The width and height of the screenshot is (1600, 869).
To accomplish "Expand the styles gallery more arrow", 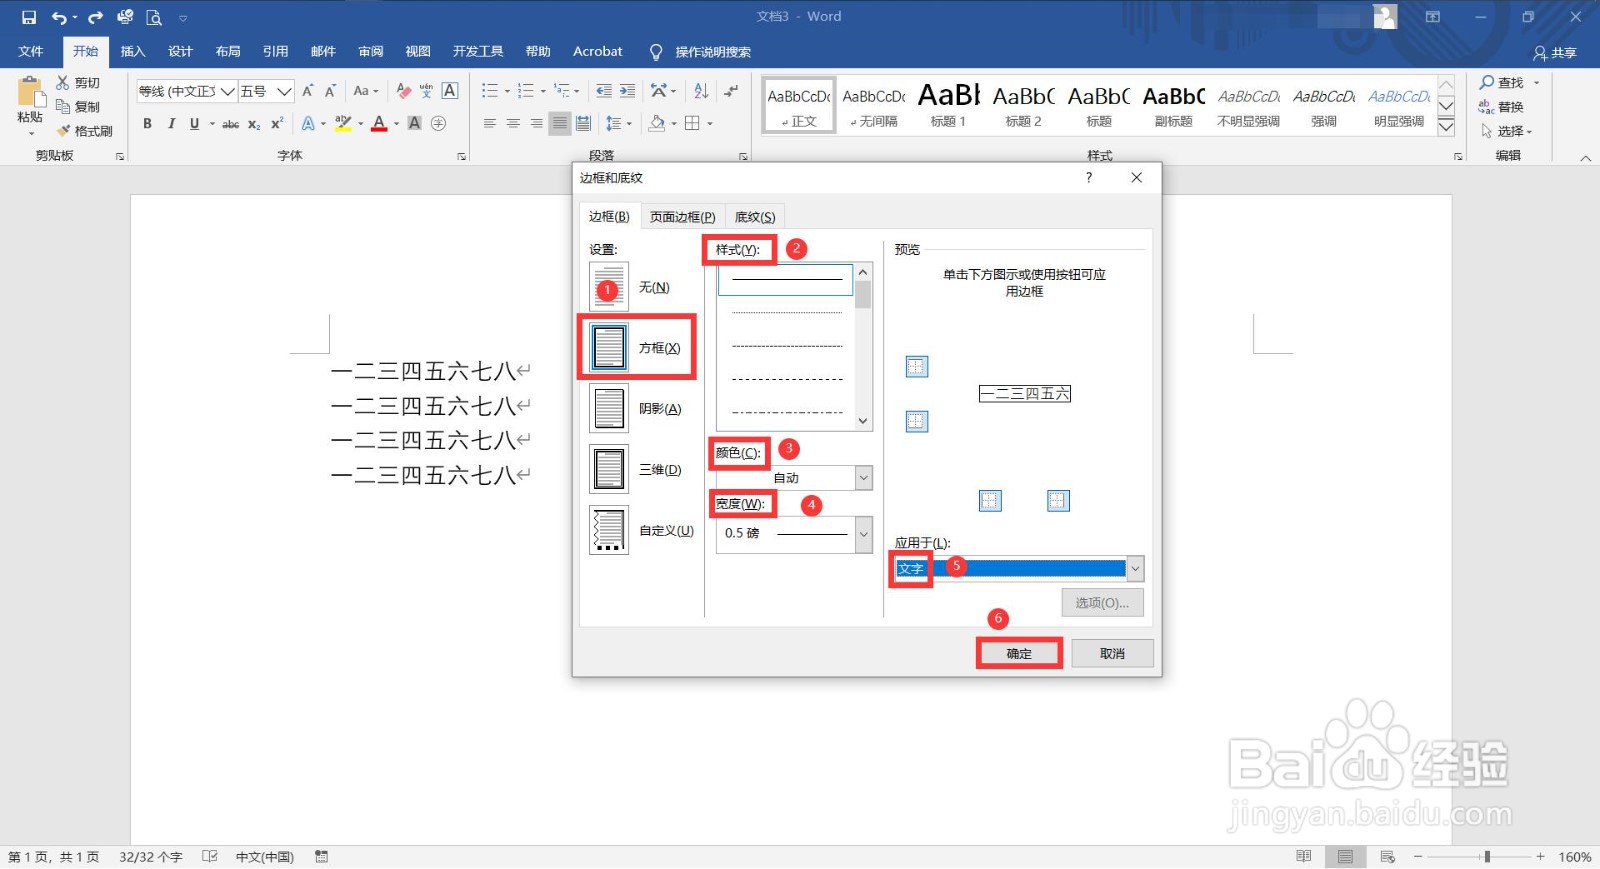I will tap(1446, 127).
